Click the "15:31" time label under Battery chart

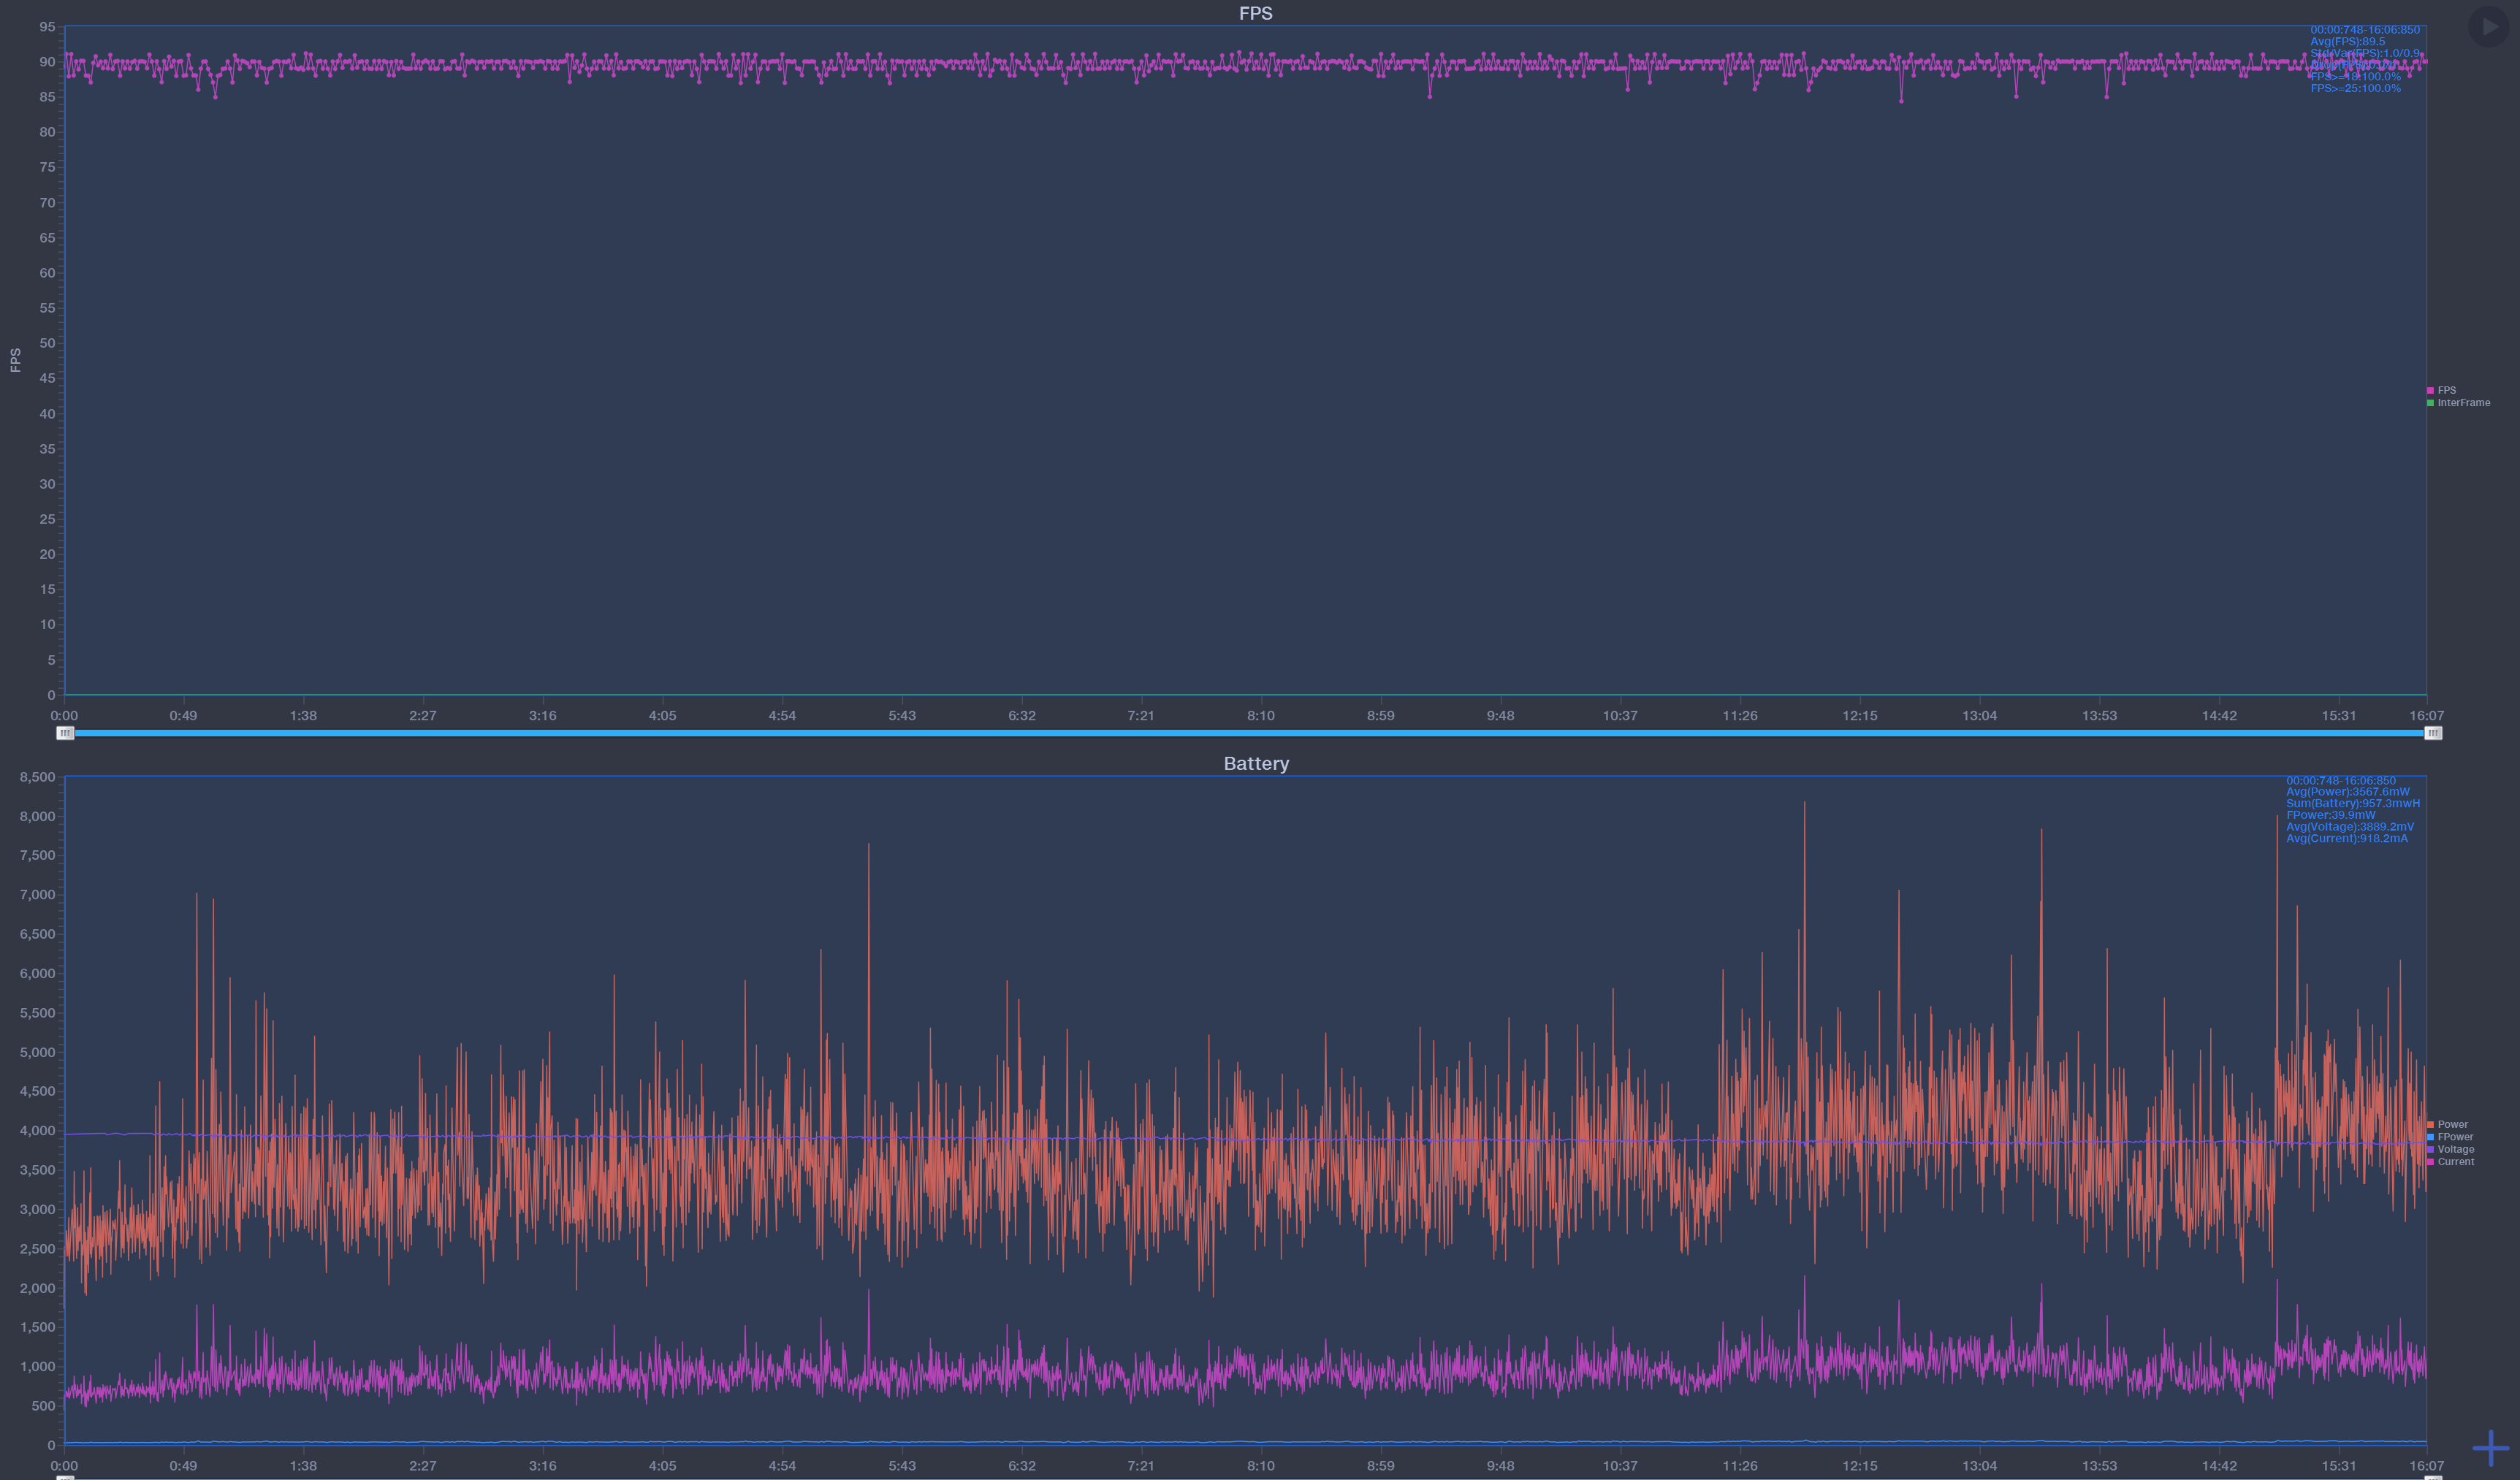click(2338, 1466)
